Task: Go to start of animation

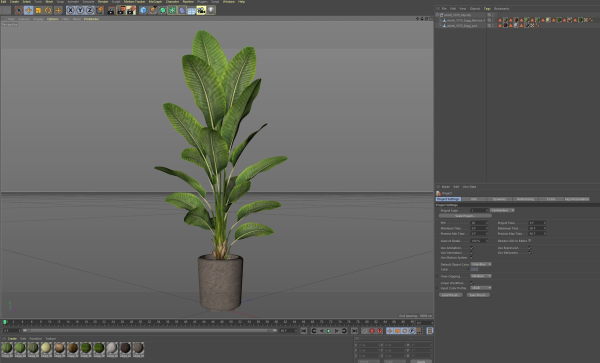Action: 303,331
